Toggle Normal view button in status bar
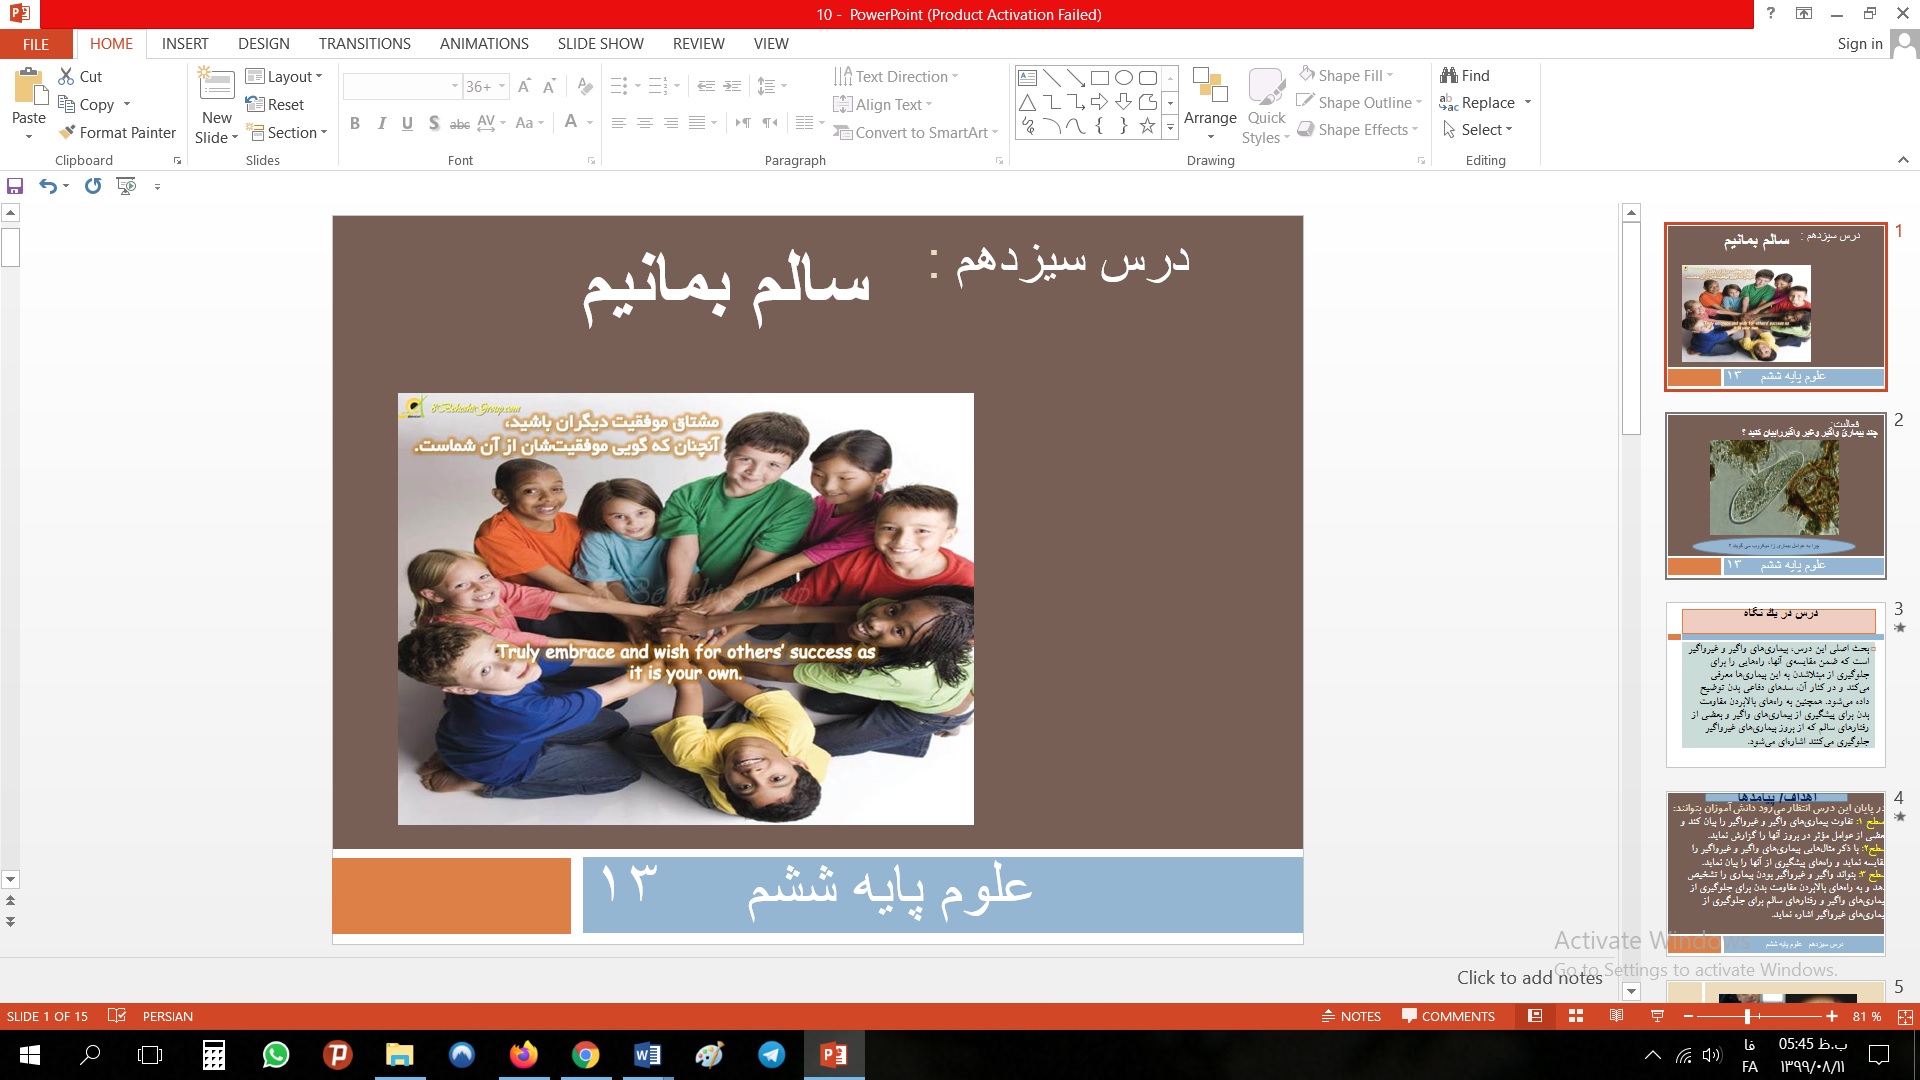 coord(1535,1016)
